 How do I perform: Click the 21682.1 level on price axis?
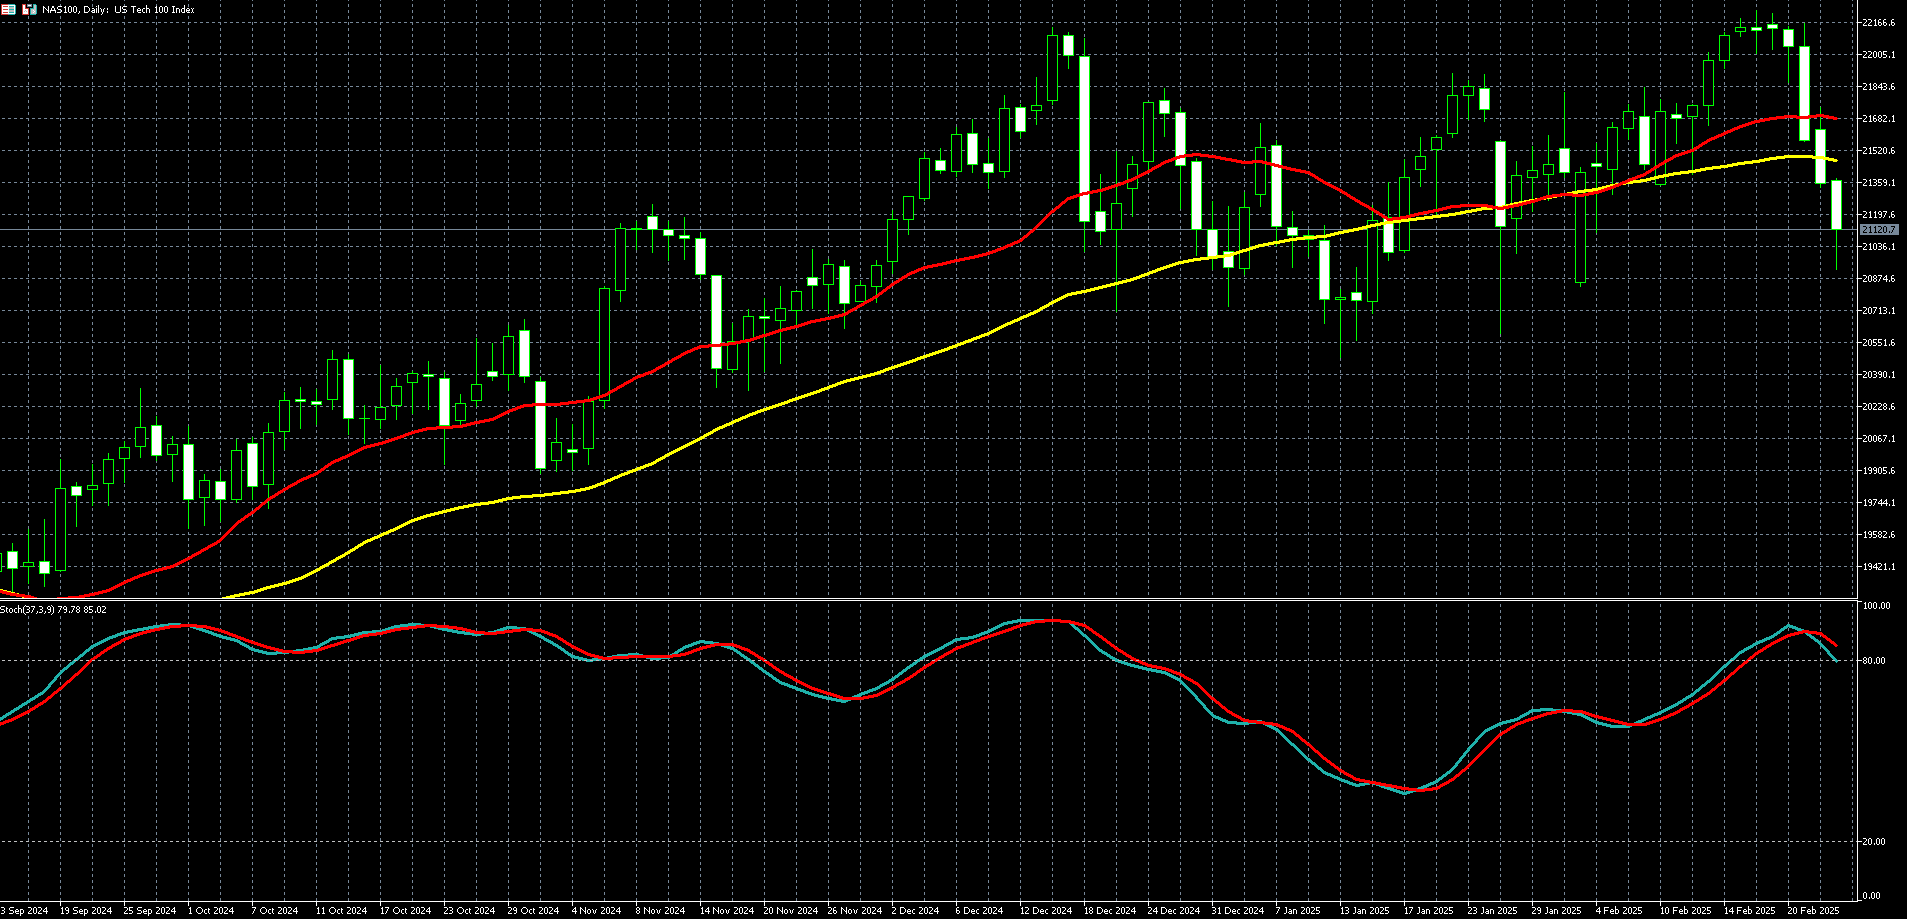coord(1878,119)
